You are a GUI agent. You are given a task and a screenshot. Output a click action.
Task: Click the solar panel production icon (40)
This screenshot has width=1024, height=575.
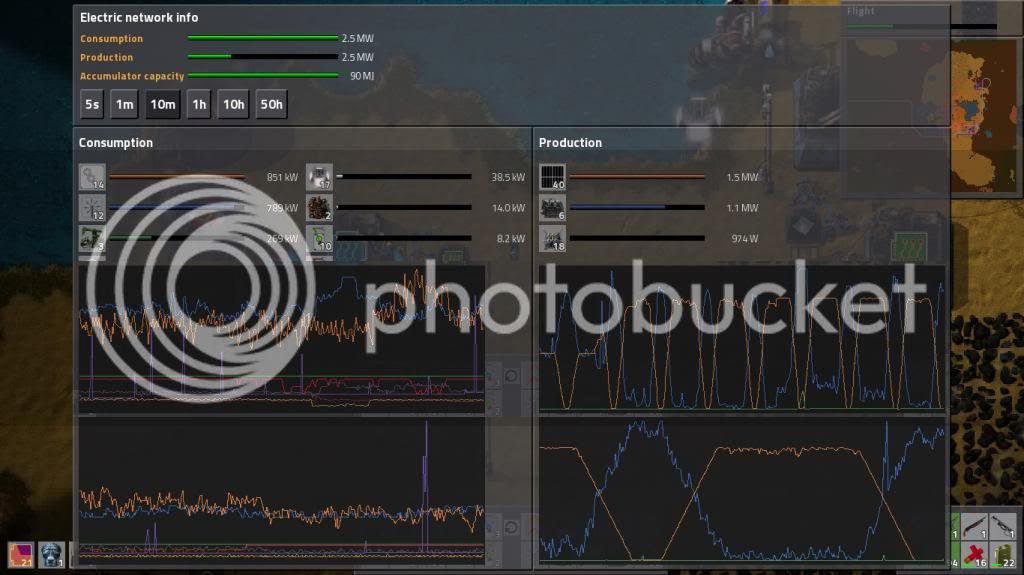pos(552,177)
